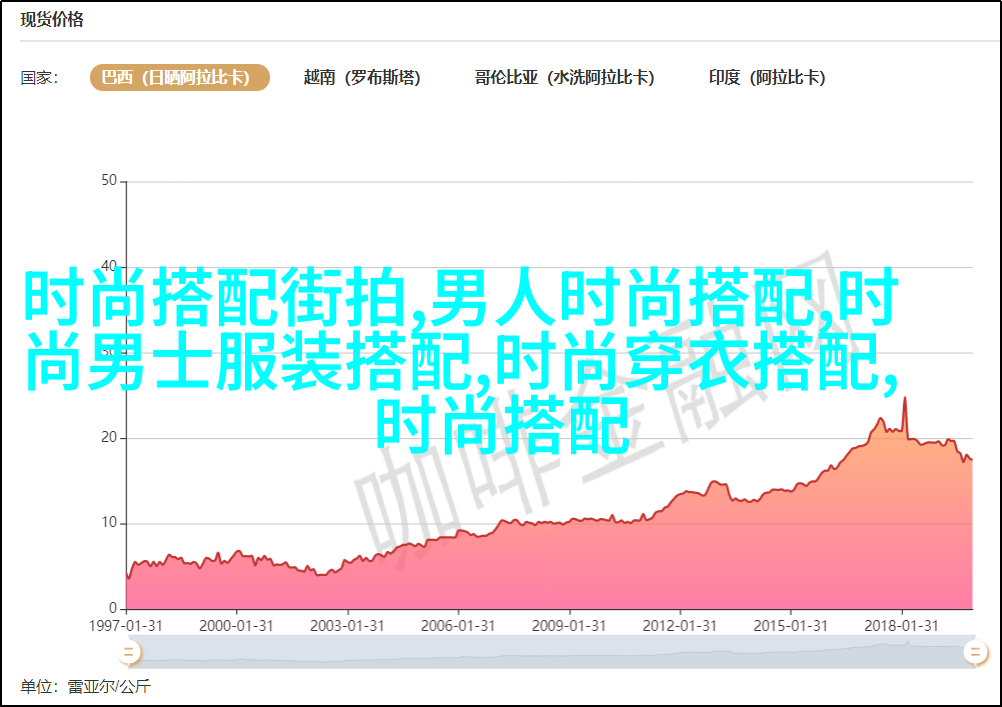
Task: Click the 2012-01-31 x-axis date label
Action: (x=681, y=625)
